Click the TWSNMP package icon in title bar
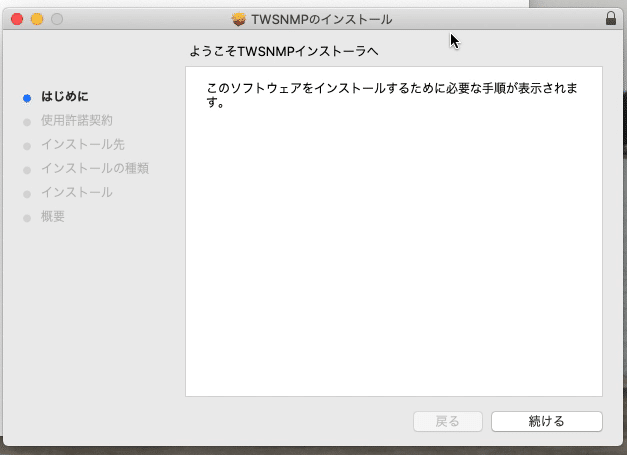627x455 pixels. pyautogui.click(x=239, y=19)
